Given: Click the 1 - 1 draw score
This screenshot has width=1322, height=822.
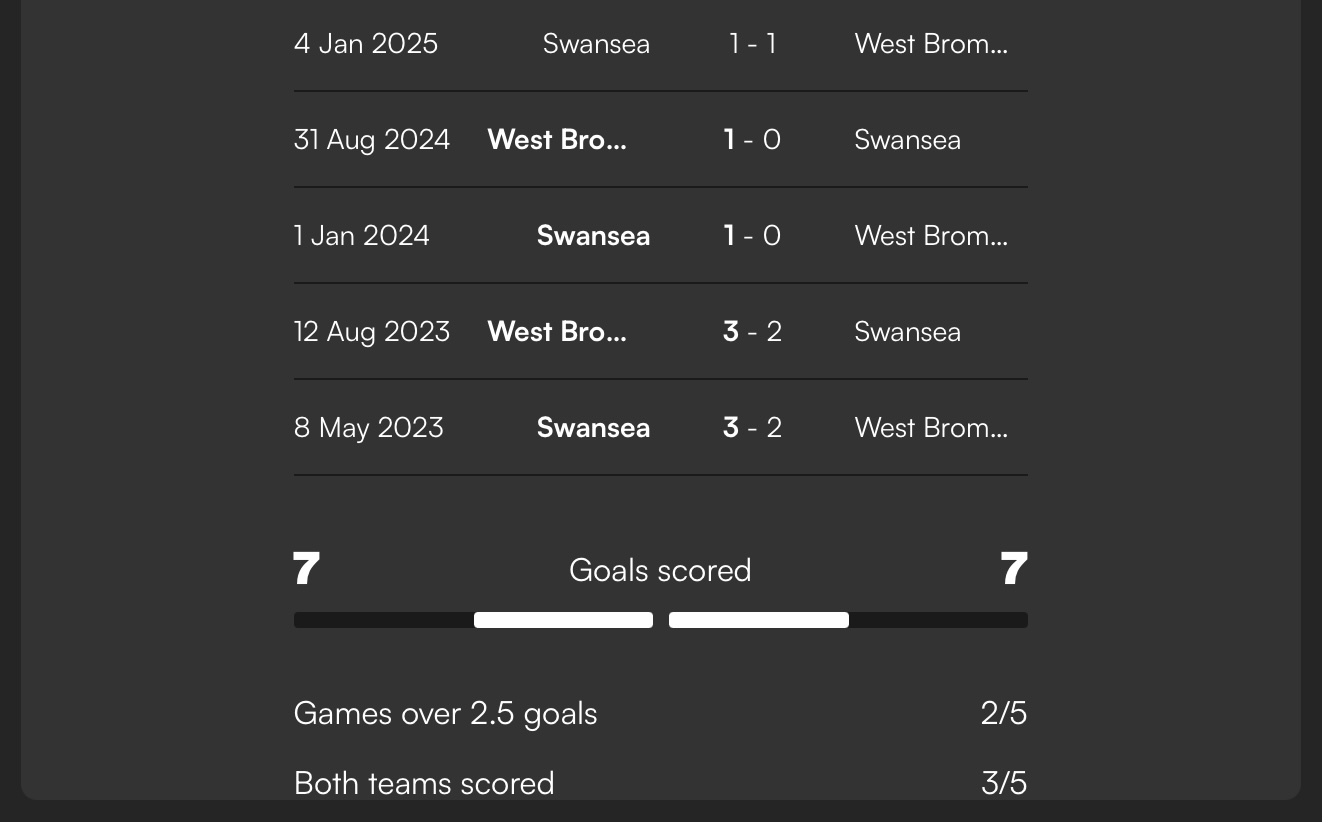Looking at the screenshot, I should tap(752, 44).
